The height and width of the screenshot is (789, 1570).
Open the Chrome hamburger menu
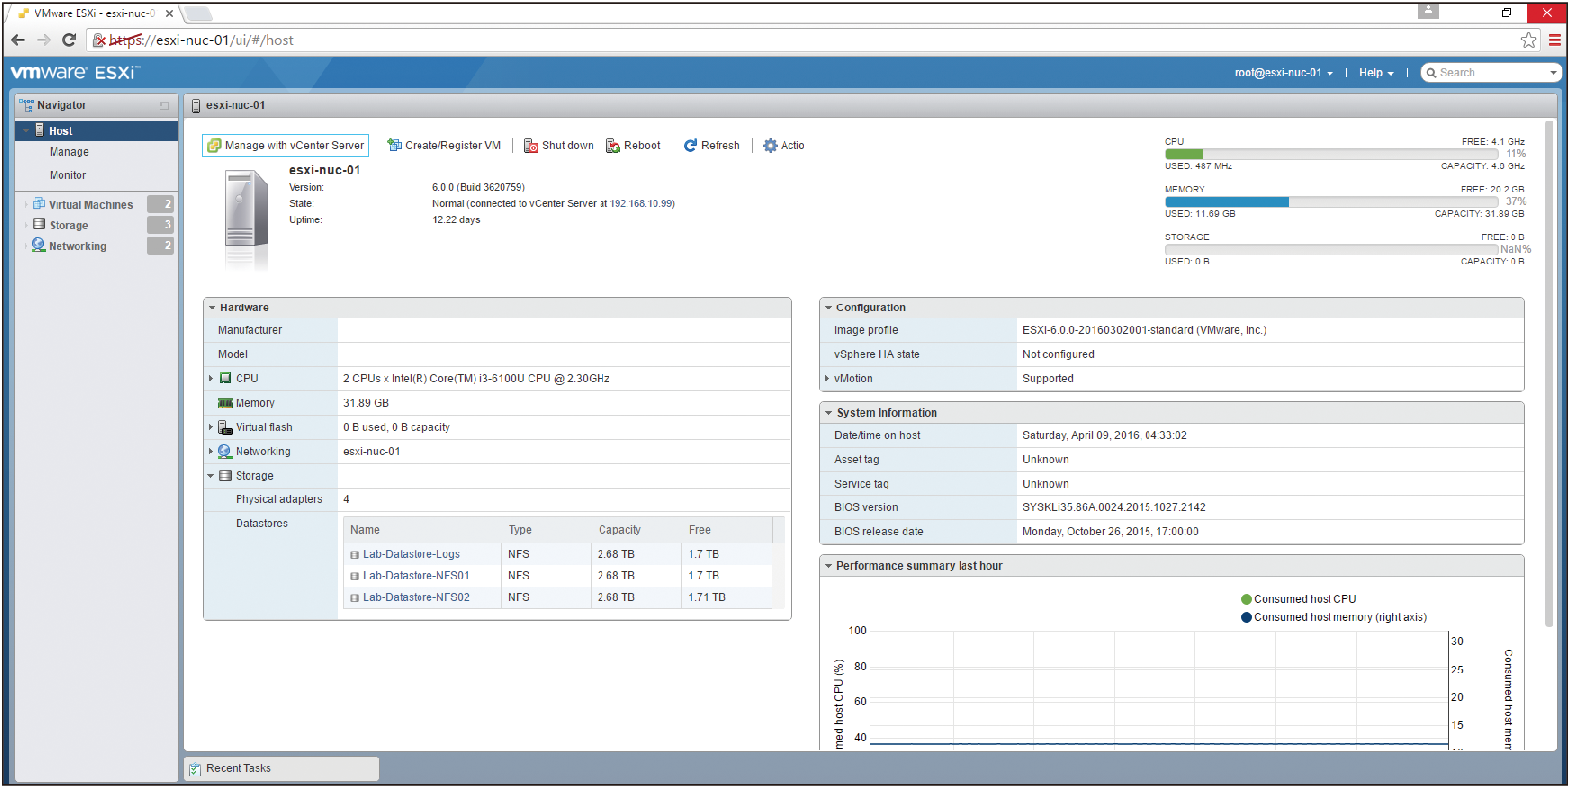click(1555, 40)
